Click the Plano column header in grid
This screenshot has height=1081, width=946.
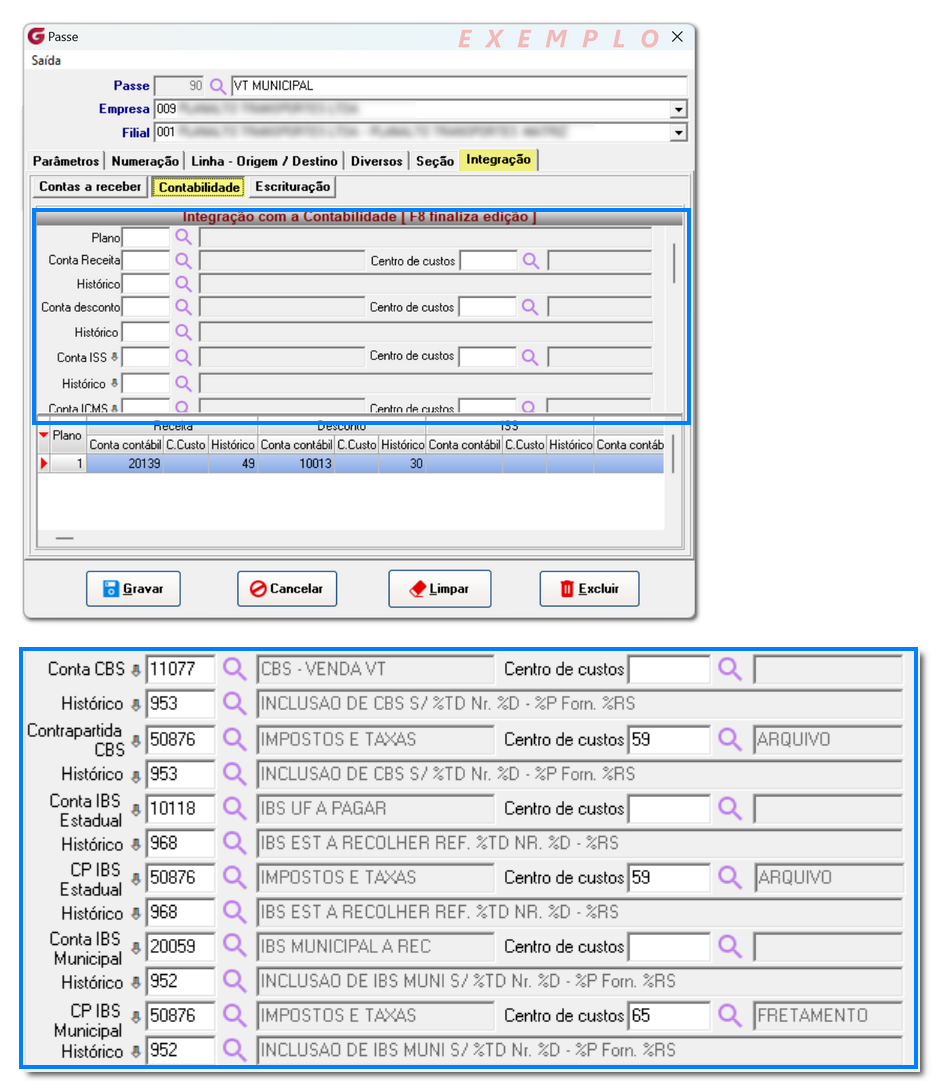pyautogui.click(x=68, y=436)
